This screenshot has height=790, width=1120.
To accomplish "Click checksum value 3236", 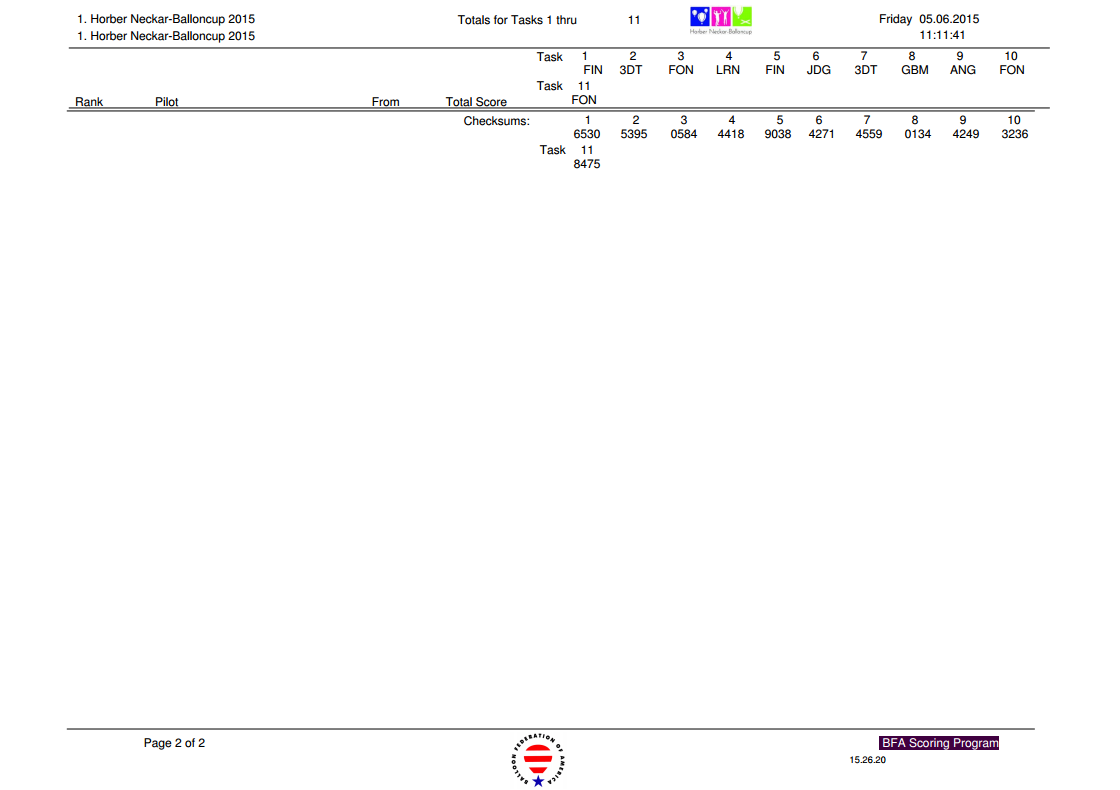I will point(1014,134).
